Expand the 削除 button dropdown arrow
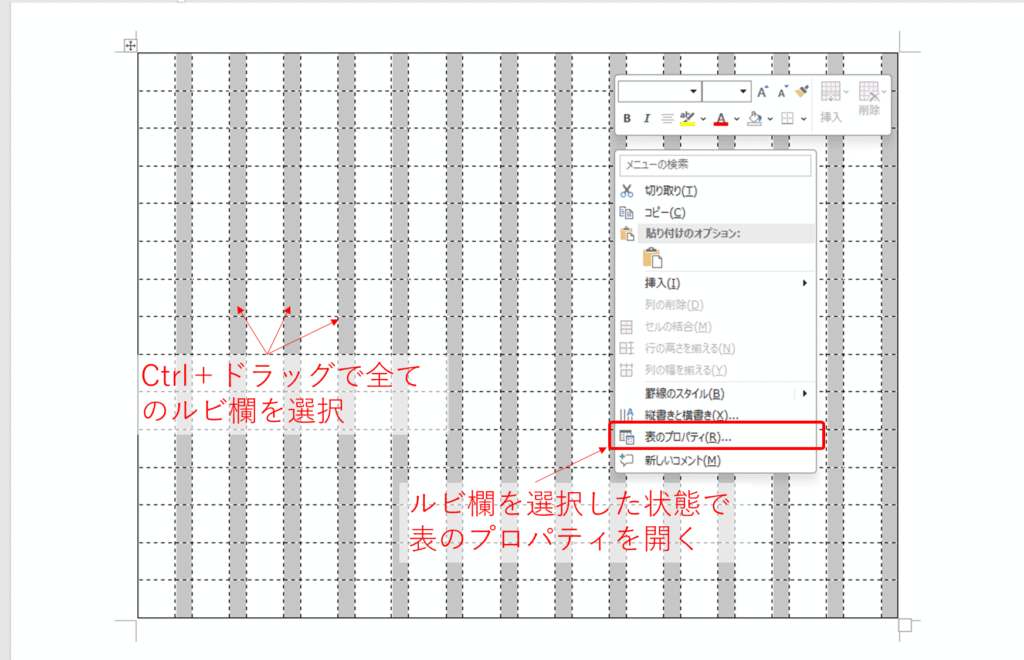 [x=884, y=92]
